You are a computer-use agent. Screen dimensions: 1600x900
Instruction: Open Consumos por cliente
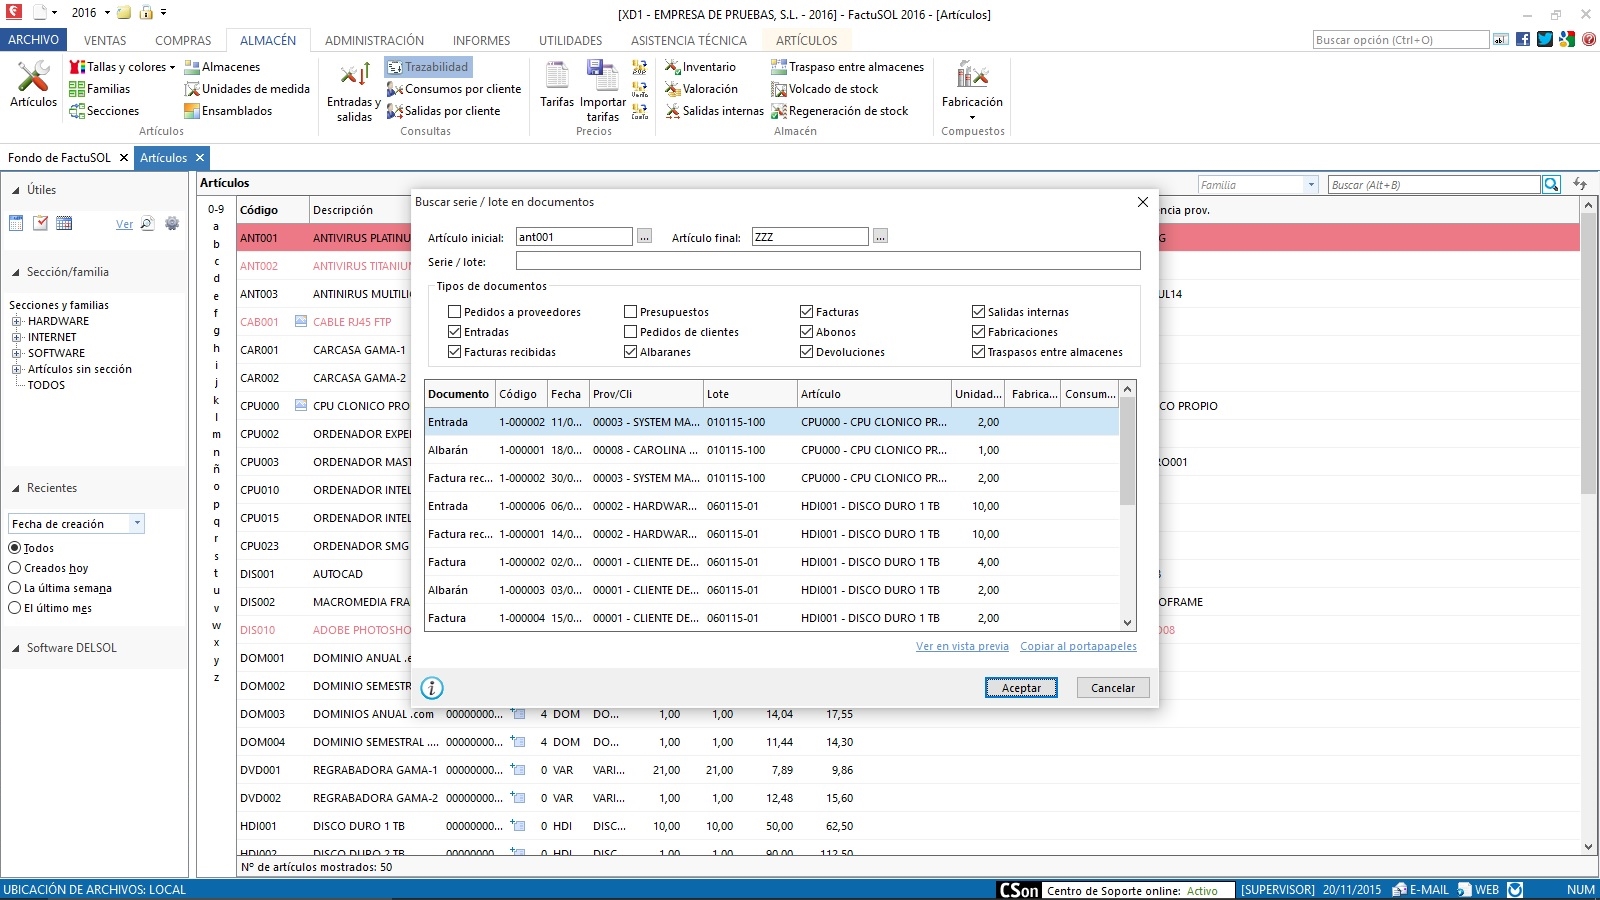[x=454, y=89]
